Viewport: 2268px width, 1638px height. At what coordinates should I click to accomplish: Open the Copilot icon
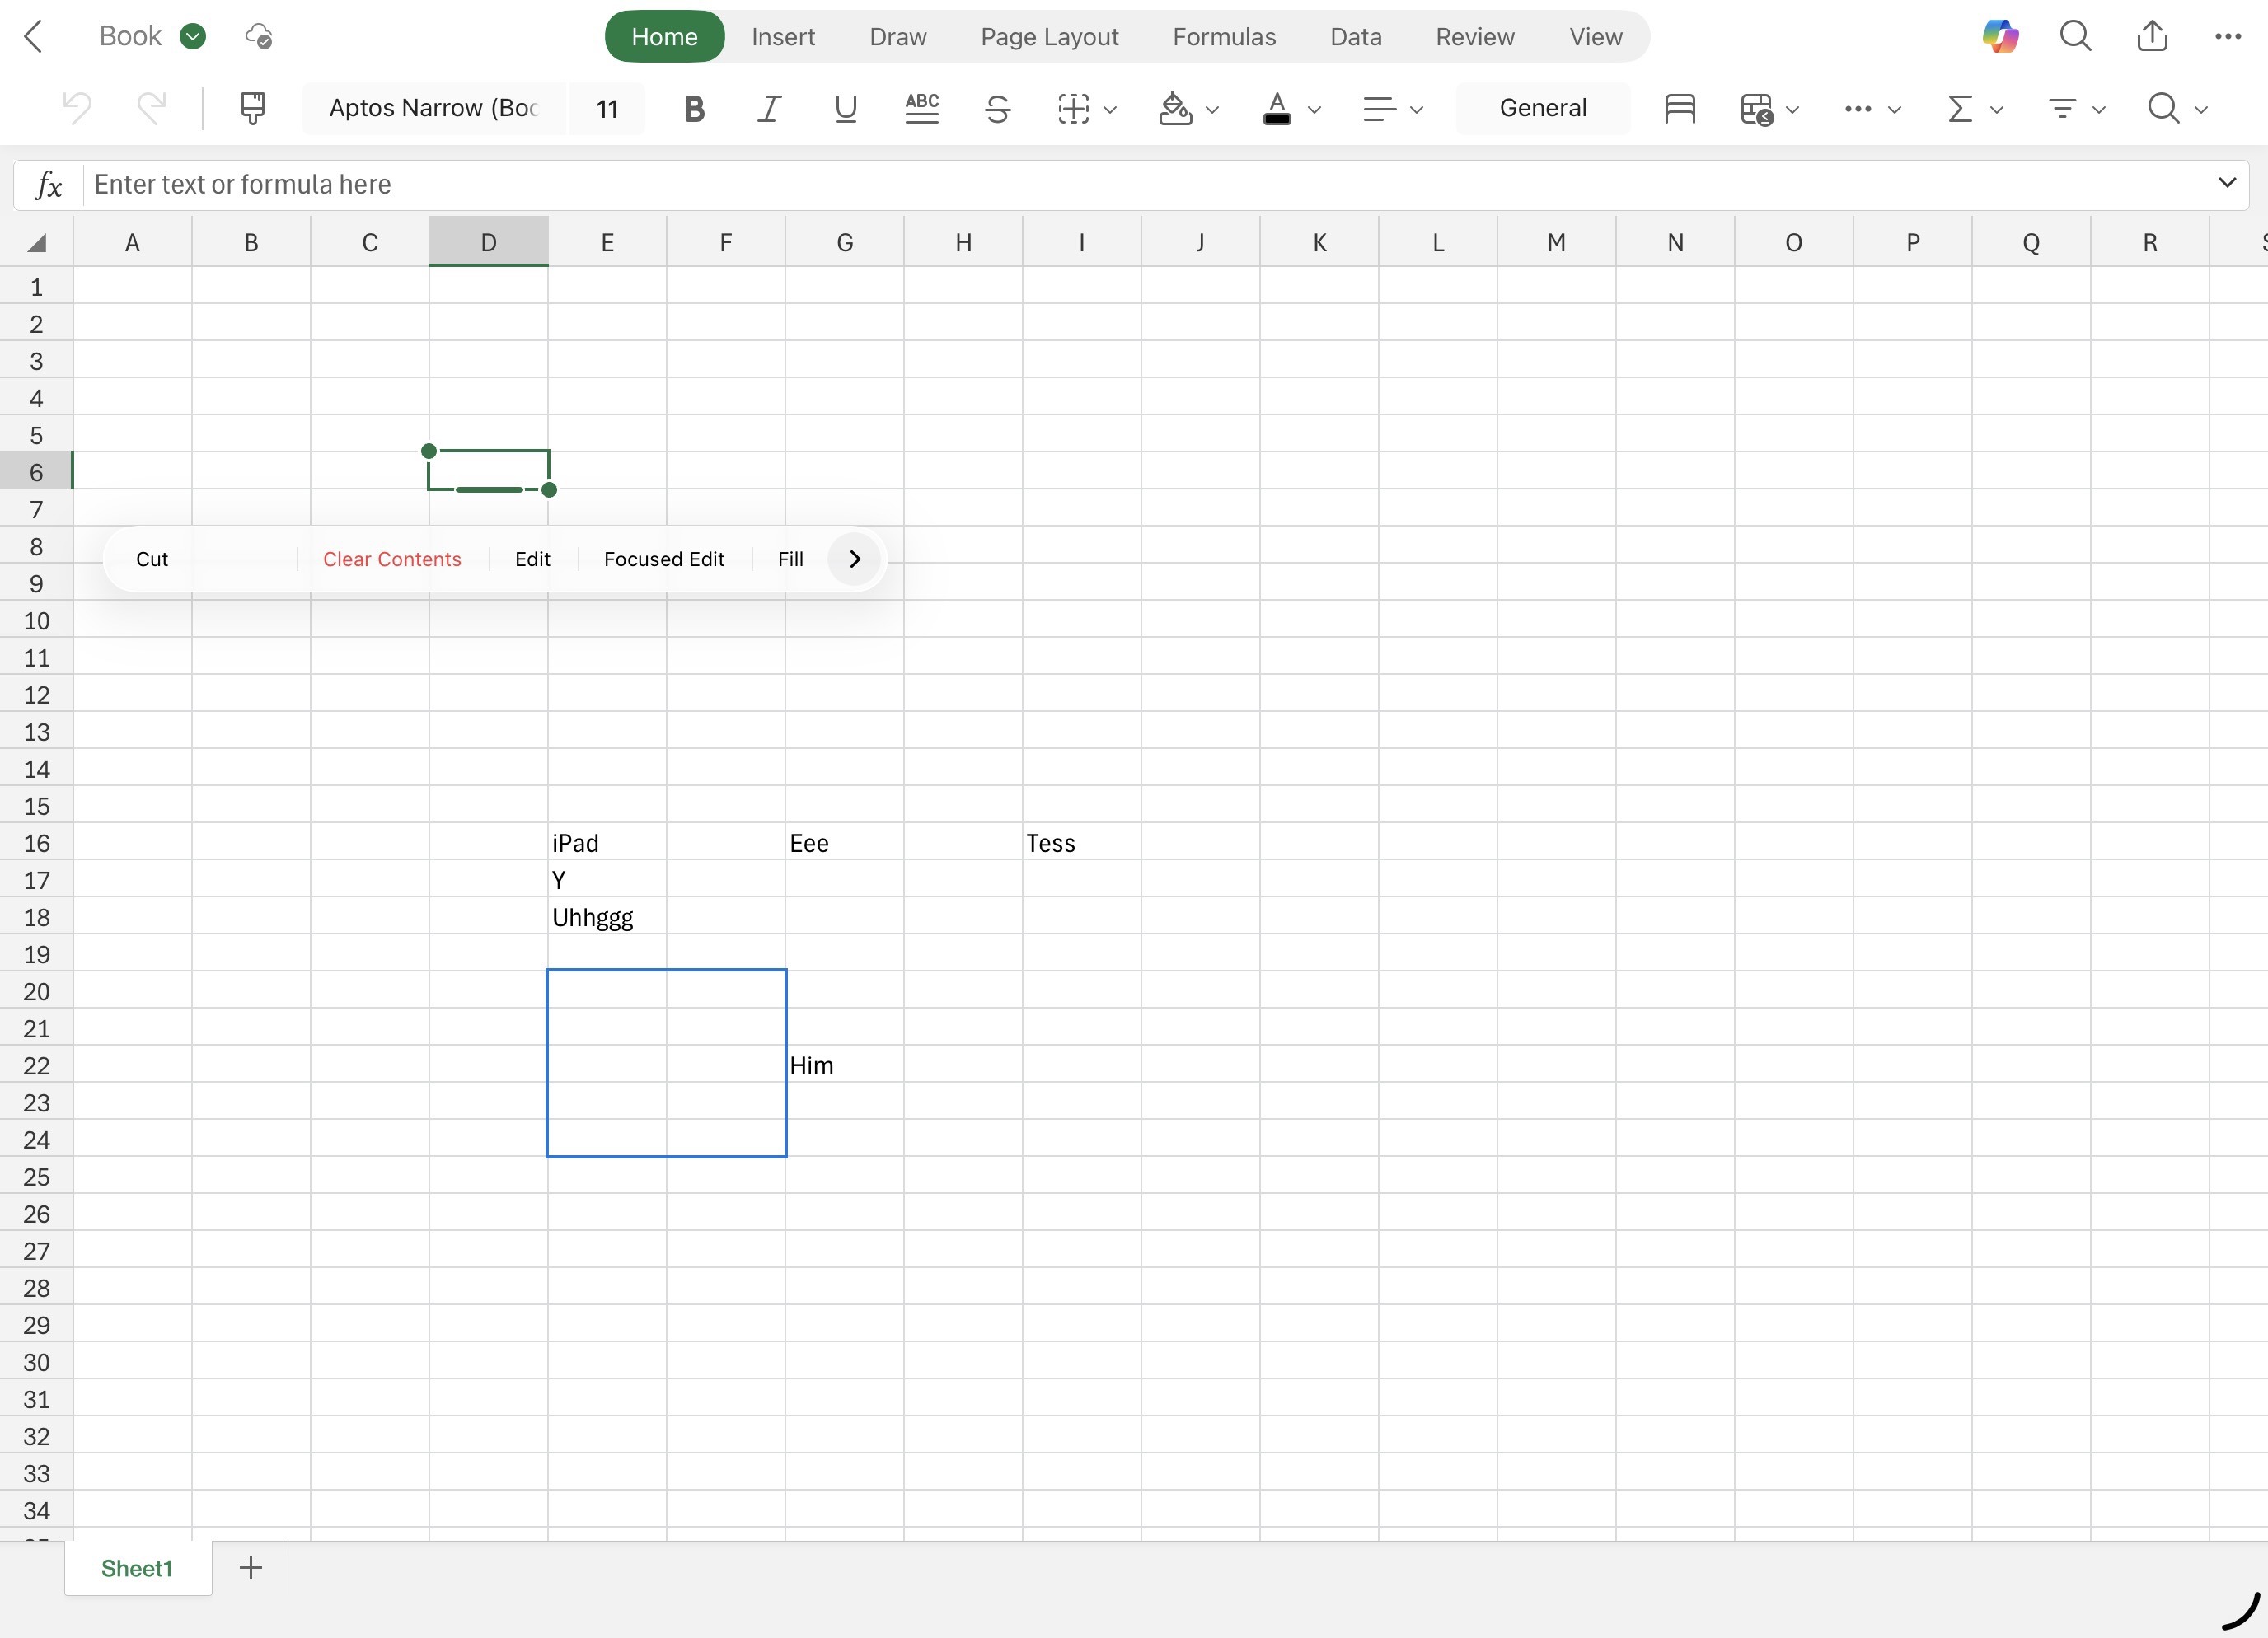(2000, 37)
